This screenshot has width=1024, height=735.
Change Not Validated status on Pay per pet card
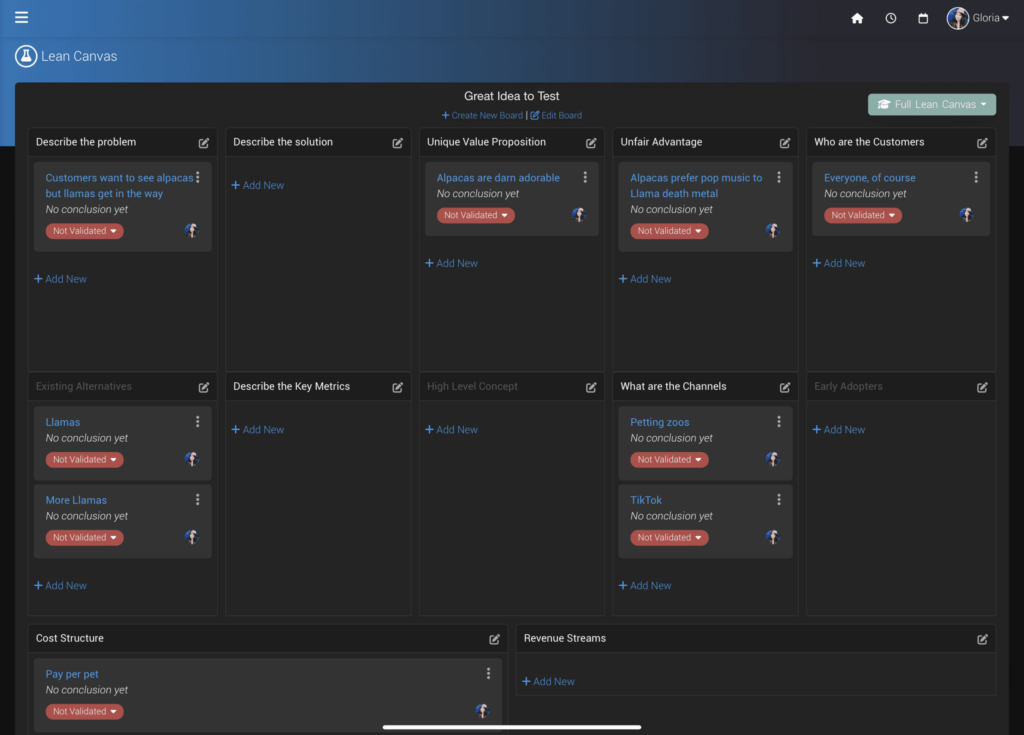click(84, 711)
